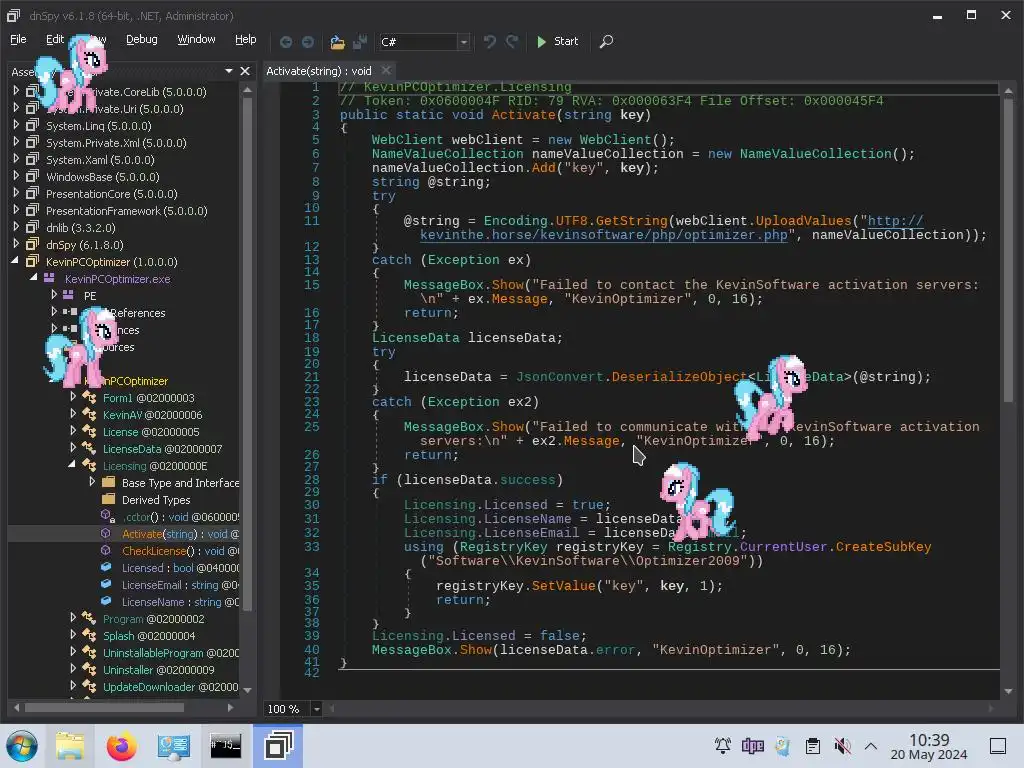Image resolution: width=1024 pixels, height=768 pixels.
Task: Click assembly tree vertical scrollbar thumb
Action: point(247,353)
